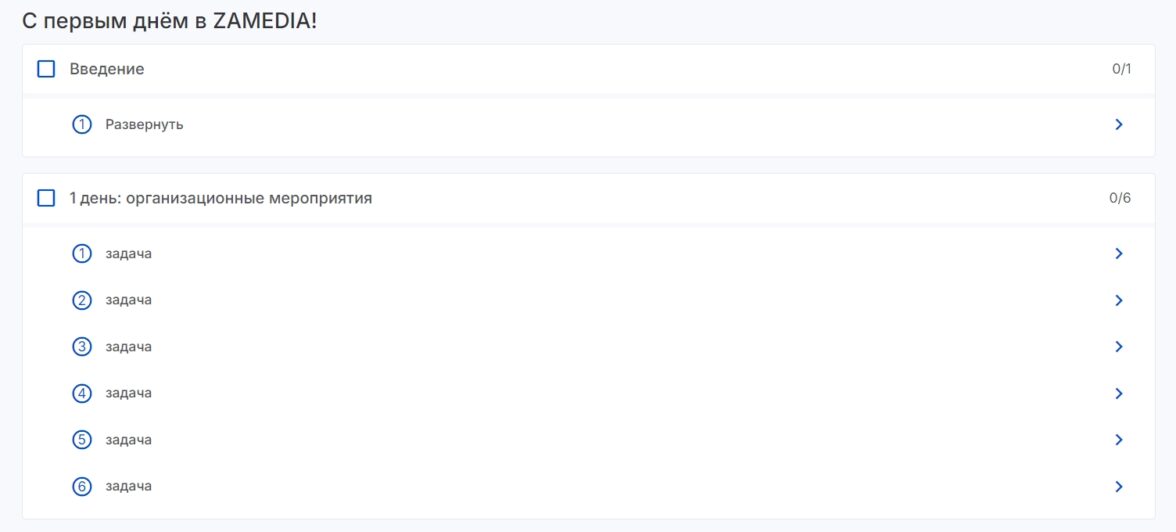Click circled number 3 step icon
1176x532 pixels.
[82, 347]
